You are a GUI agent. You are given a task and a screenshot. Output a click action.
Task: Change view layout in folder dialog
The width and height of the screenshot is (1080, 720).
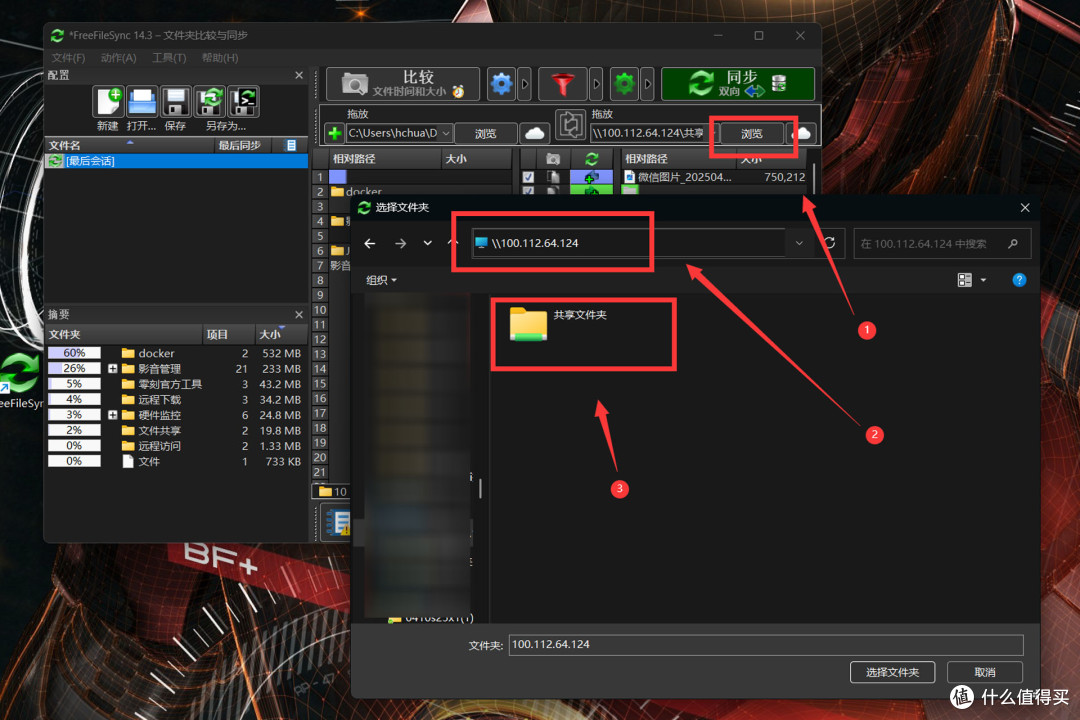point(964,280)
